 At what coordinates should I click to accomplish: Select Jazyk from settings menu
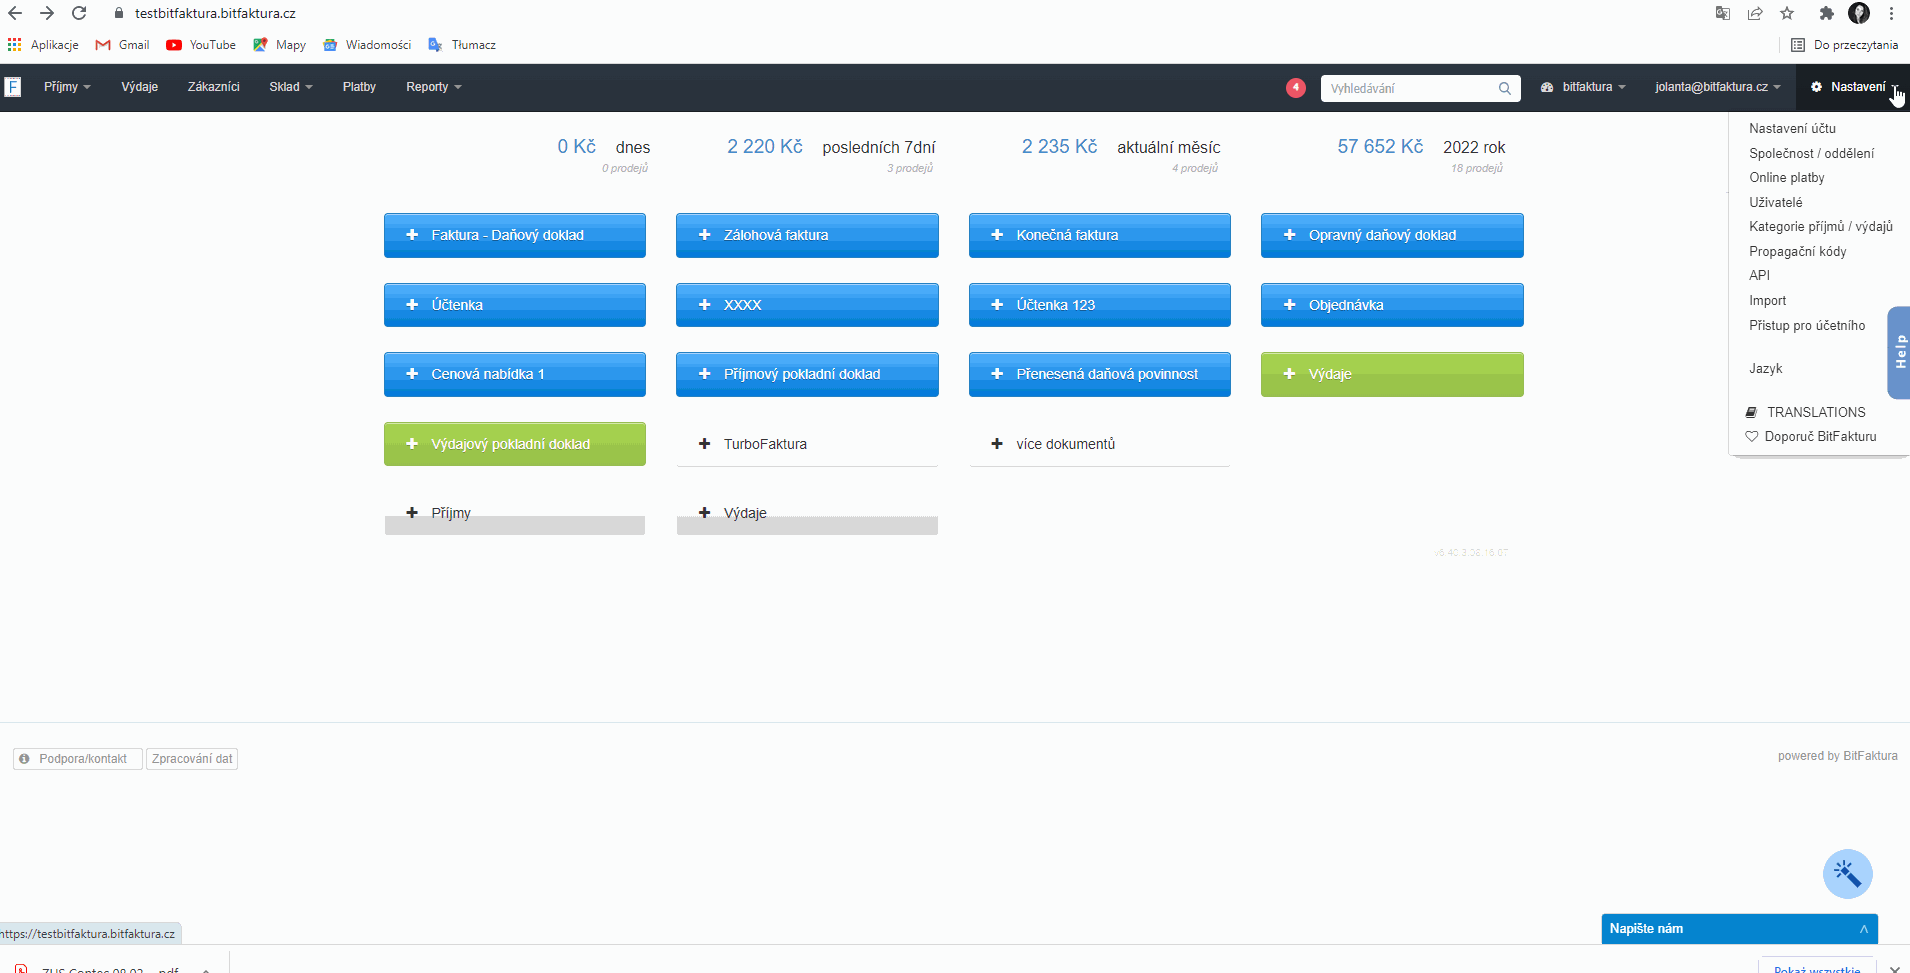pyautogui.click(x=1766, y=369)
